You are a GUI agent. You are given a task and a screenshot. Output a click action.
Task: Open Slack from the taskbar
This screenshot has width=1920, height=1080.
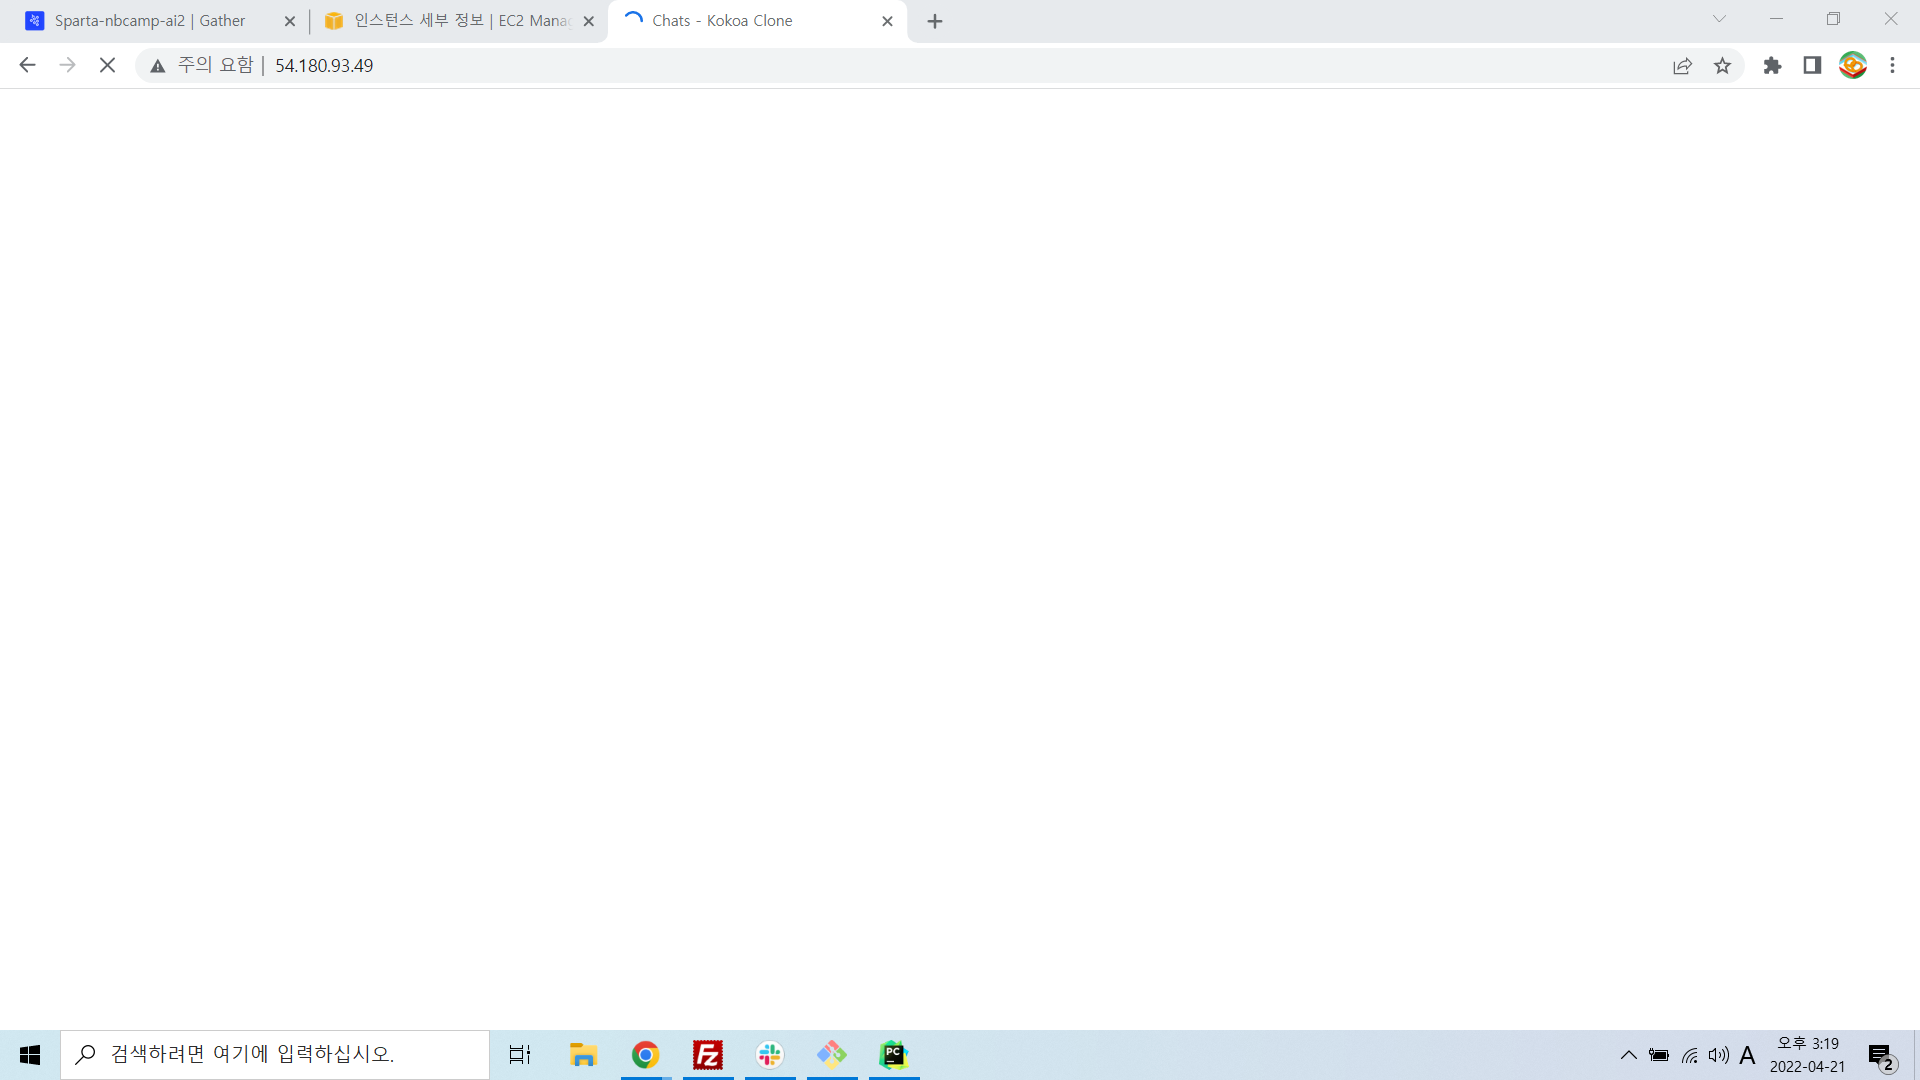coord(770,1055)
